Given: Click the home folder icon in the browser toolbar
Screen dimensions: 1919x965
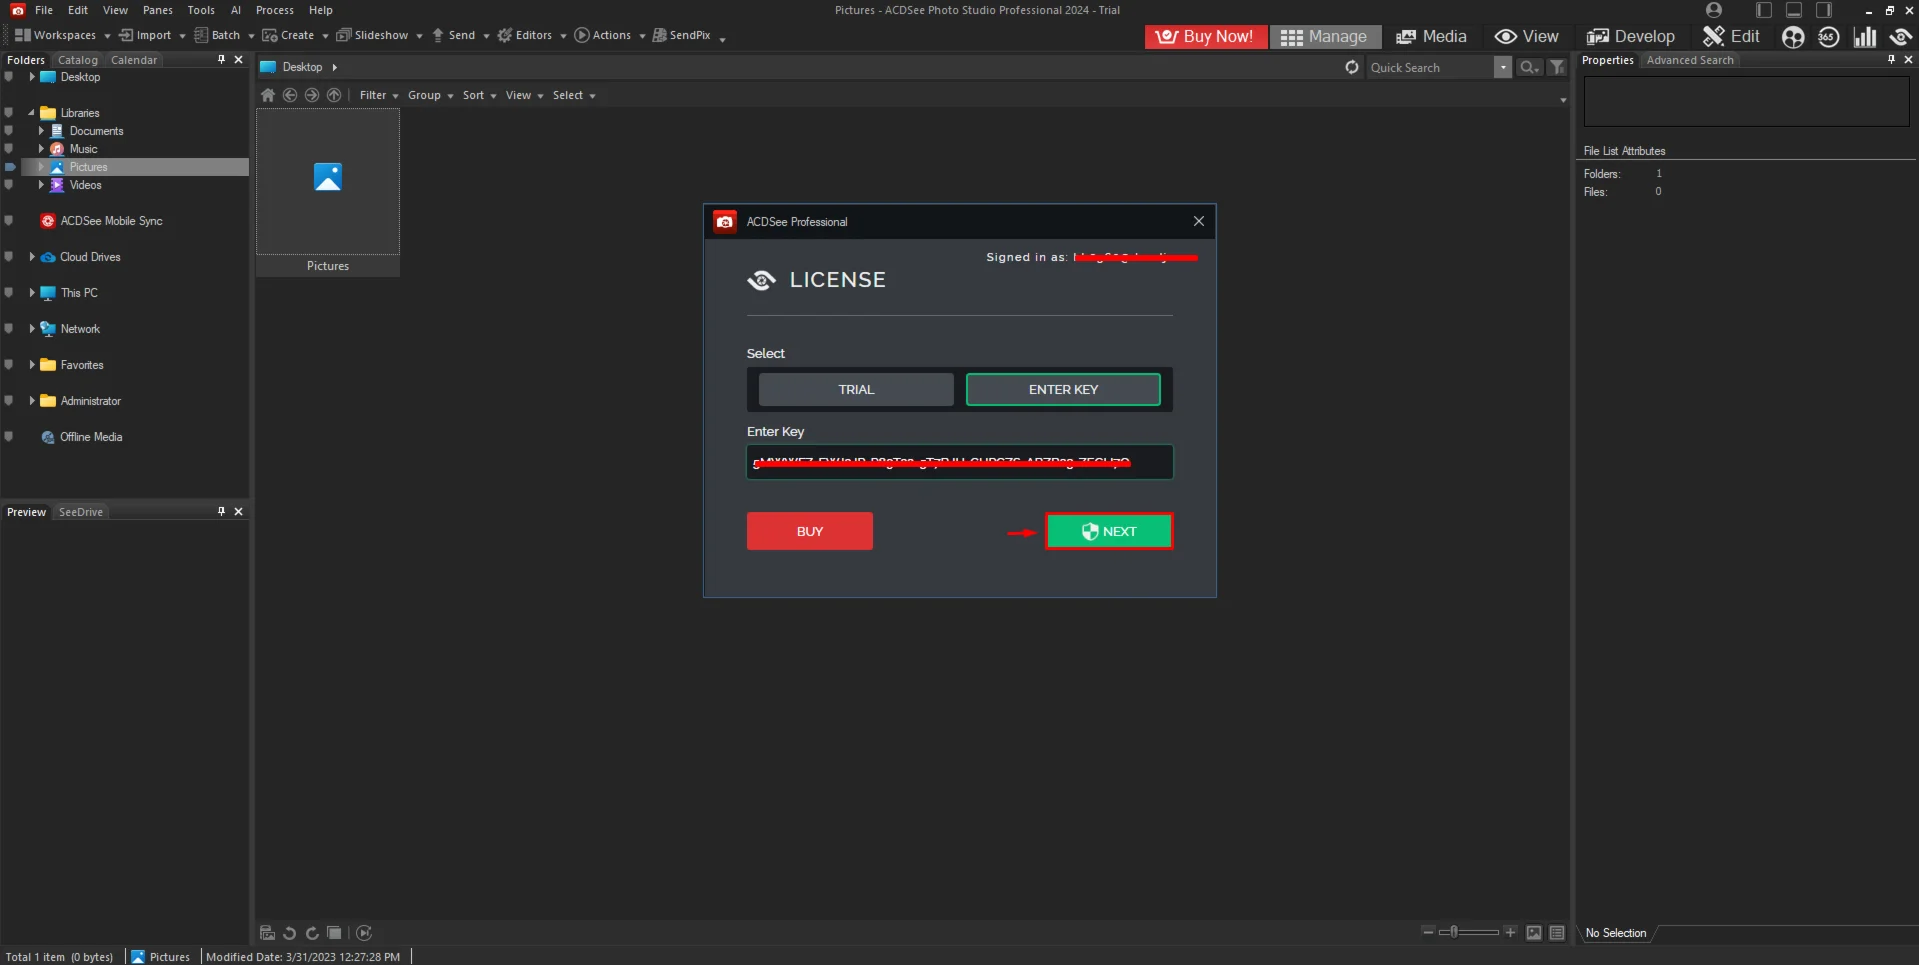Looking at the screenshot, I should pos(268,95).
